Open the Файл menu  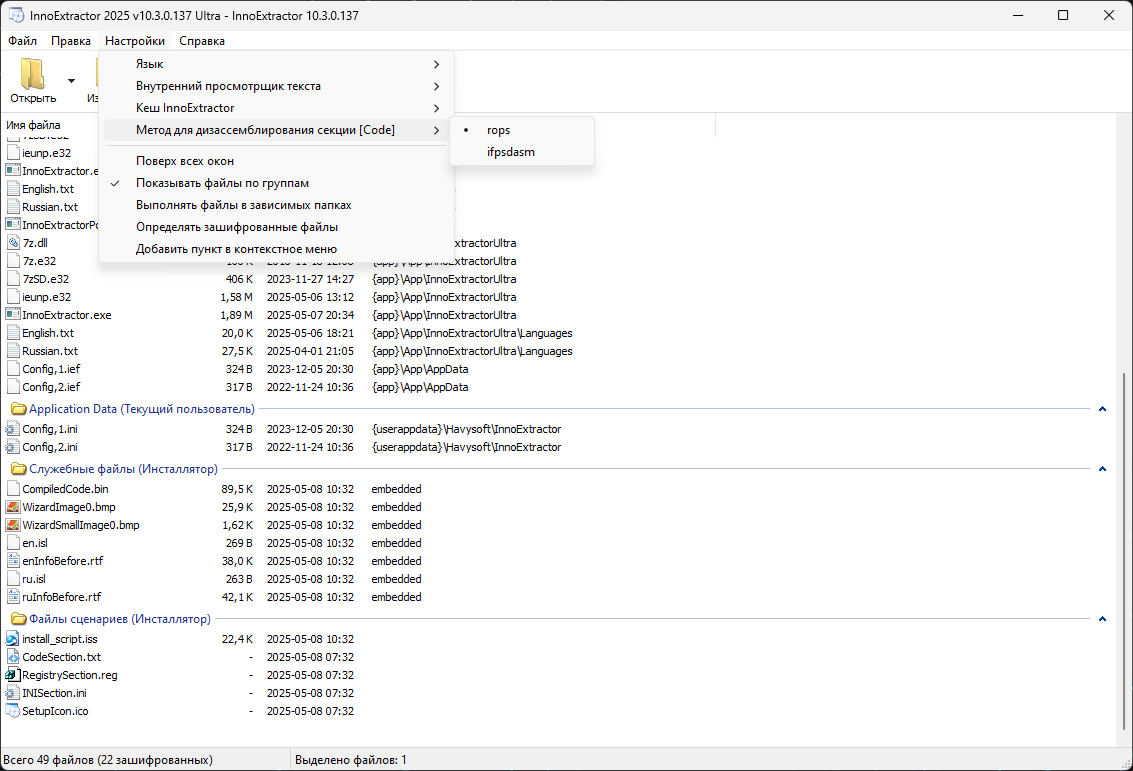point(22,41)
